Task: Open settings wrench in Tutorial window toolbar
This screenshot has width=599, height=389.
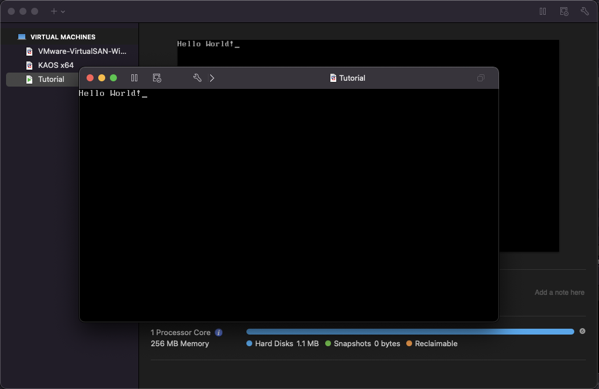Action: [197, 78]
